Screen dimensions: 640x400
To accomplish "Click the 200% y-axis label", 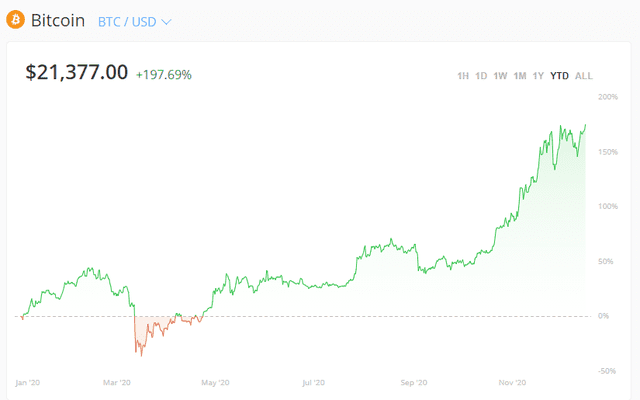I will (608, 97).
